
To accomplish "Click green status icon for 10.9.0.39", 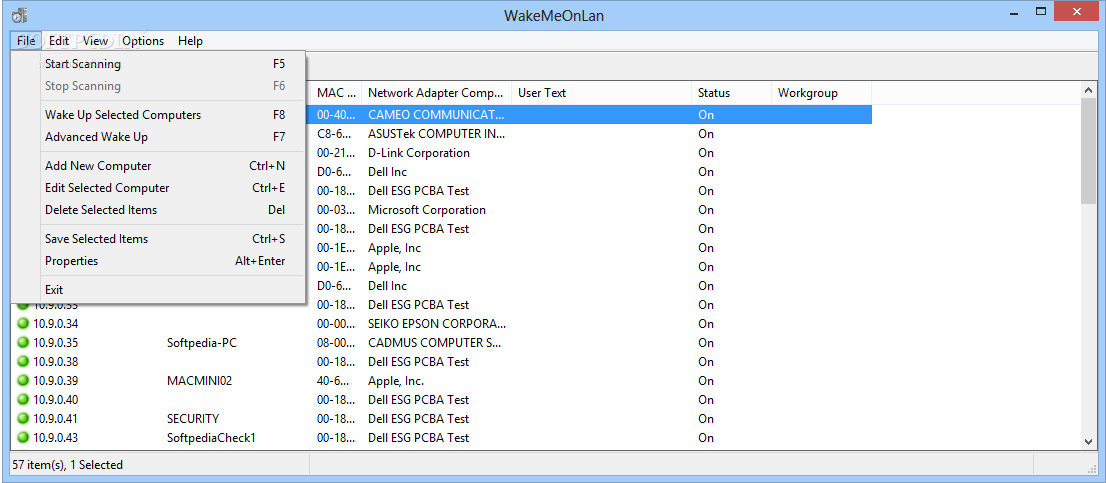I will click(x=23, y=381).
